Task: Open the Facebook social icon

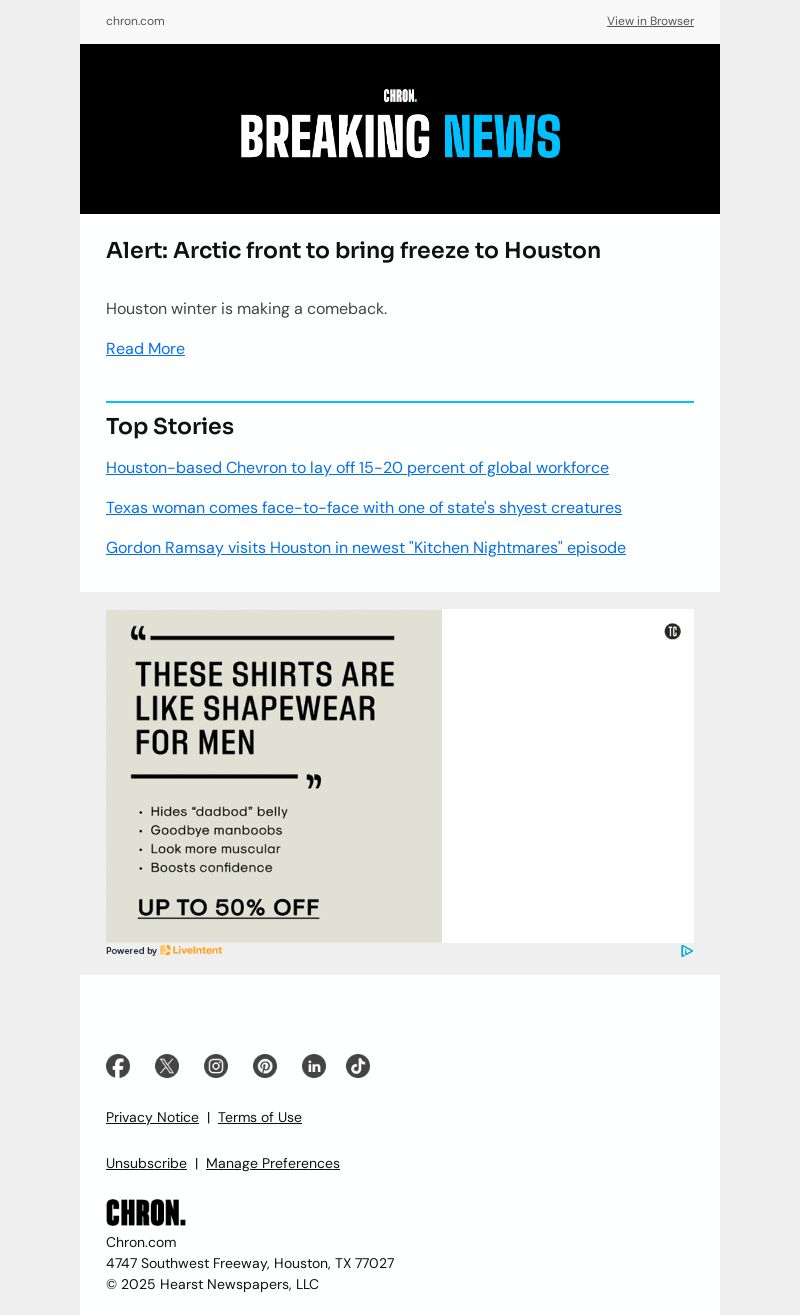Action: 118,1066
